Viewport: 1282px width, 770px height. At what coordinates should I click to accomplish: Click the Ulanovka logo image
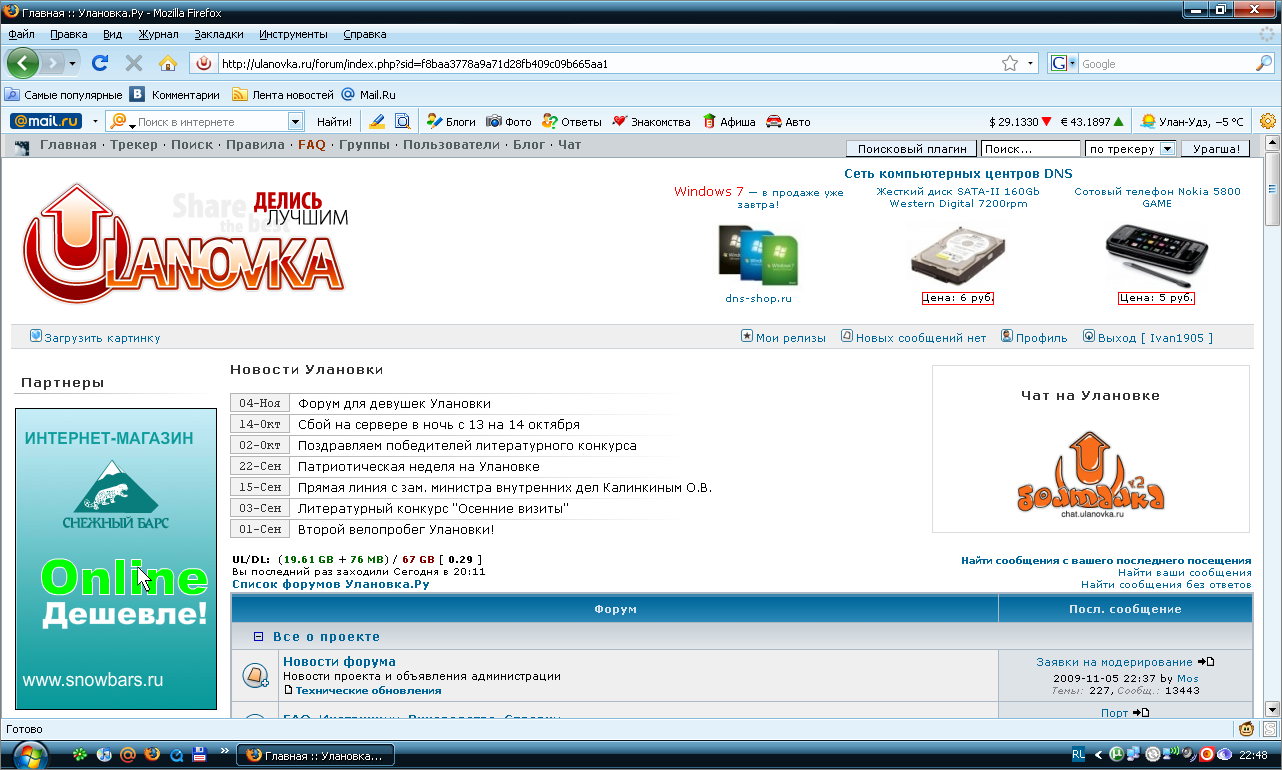(185, 244)
